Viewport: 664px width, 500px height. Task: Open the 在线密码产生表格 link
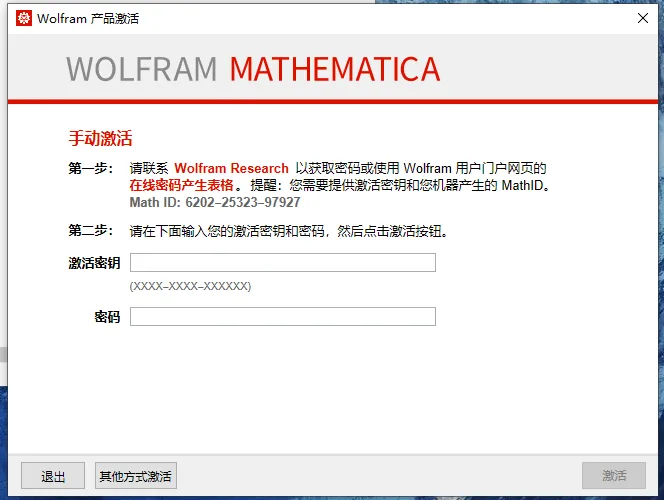(181, 185)
